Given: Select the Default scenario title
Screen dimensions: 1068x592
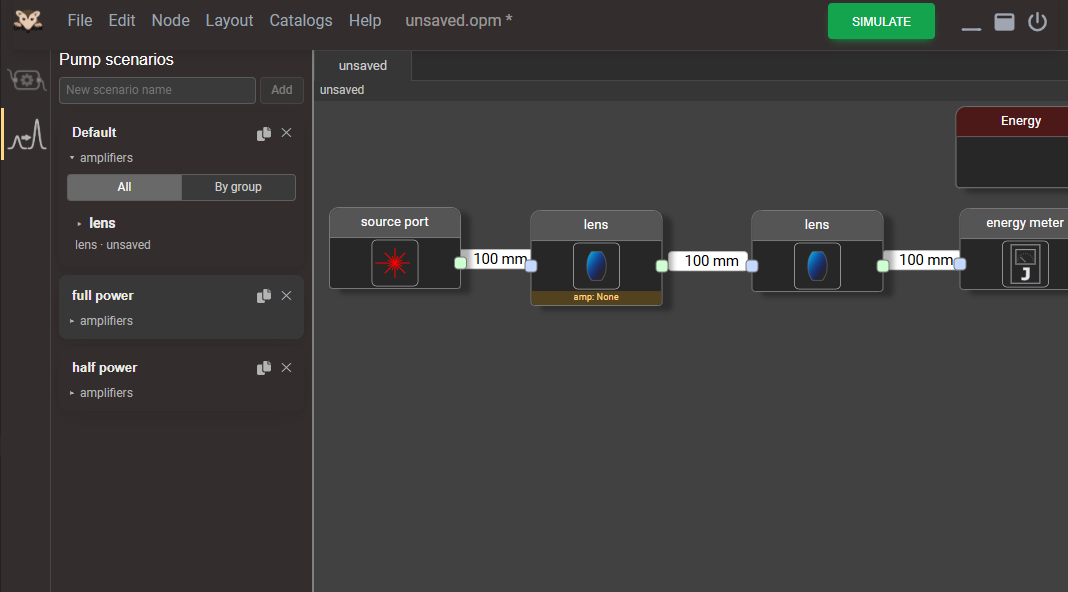Looking at the screenshot, I should coord(94,133).
